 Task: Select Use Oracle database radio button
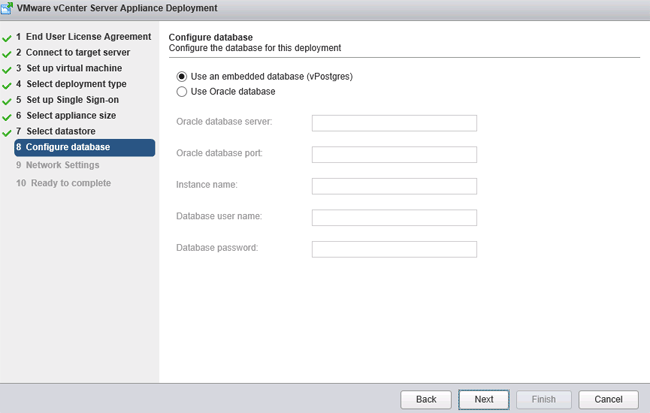[182, 92]
